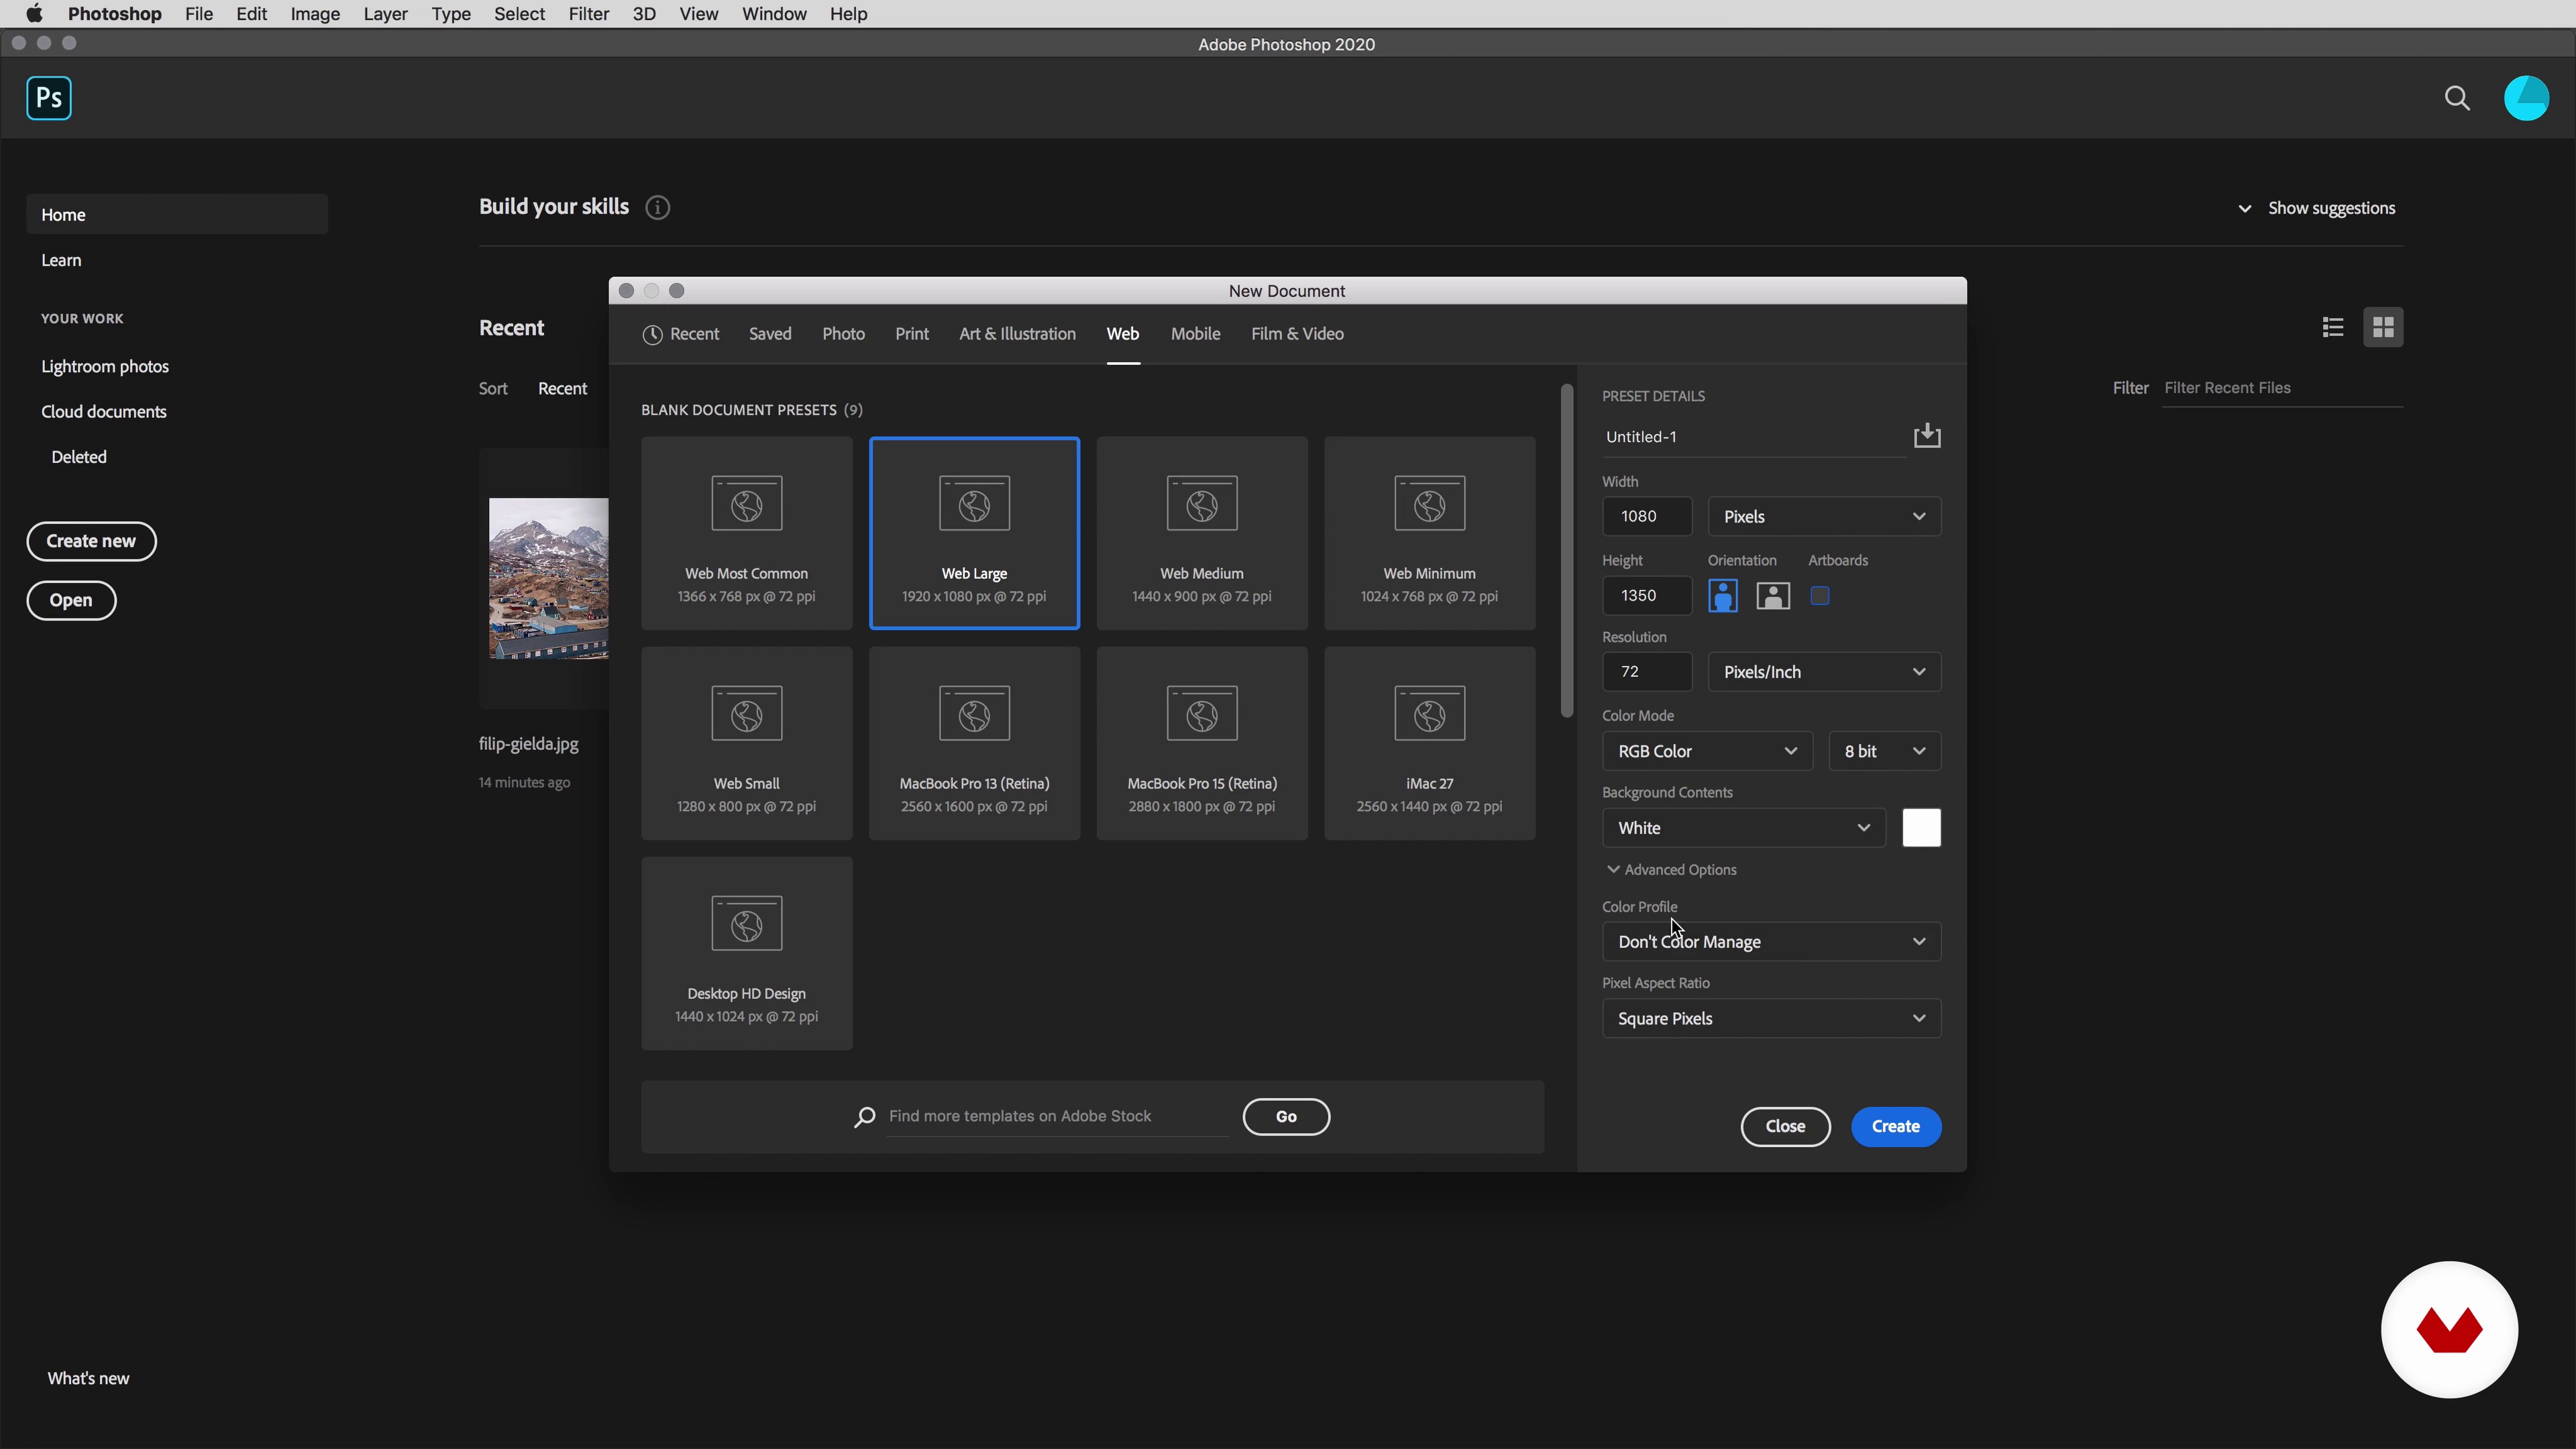Select portrait orientation icon
The width and height of the screenshot is (2576, 1449).
click(1722, 596)
